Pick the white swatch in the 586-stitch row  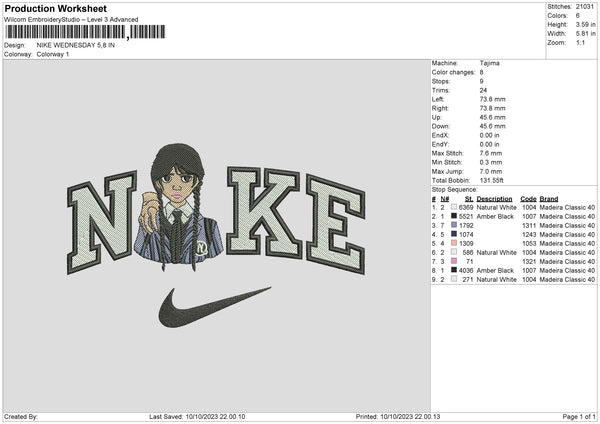pos(454,252)
